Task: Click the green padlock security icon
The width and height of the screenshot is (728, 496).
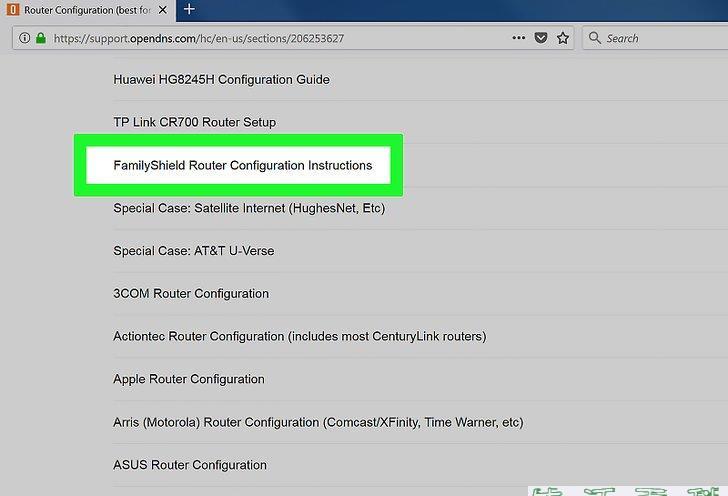Action: tap(41, 38)
